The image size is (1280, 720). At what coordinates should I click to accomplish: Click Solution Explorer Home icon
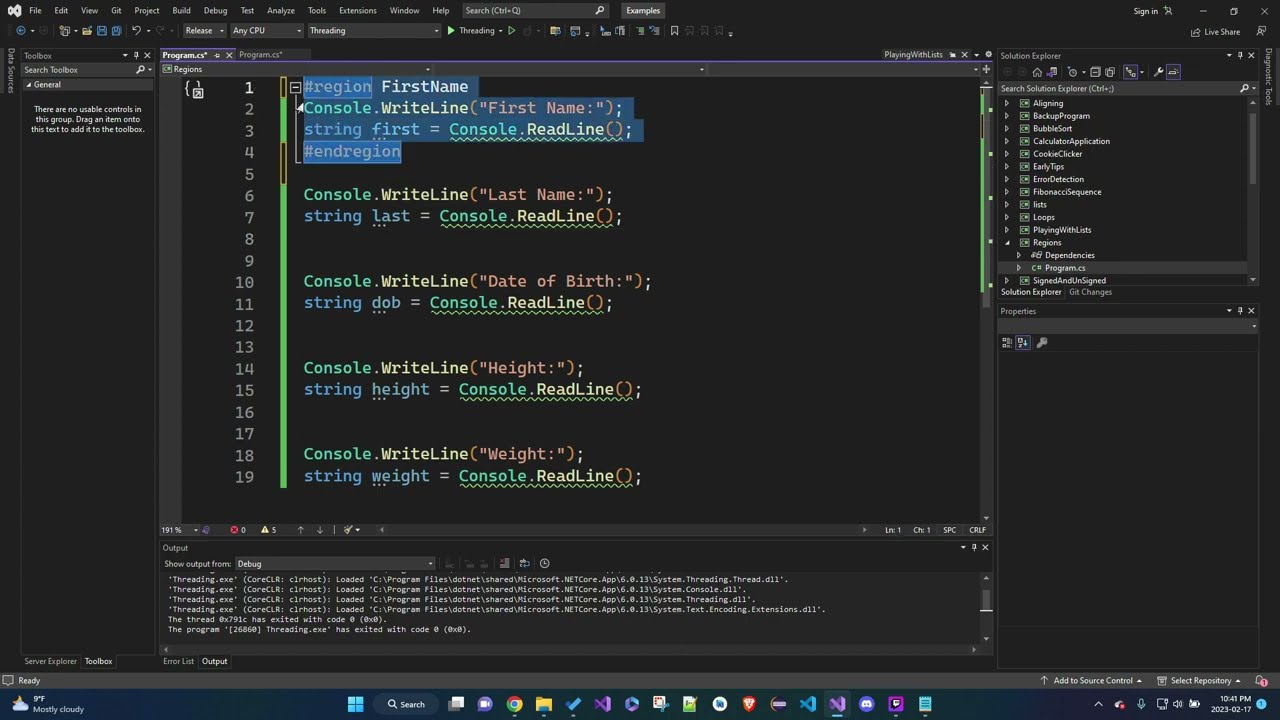click(x=1037, y=72)
